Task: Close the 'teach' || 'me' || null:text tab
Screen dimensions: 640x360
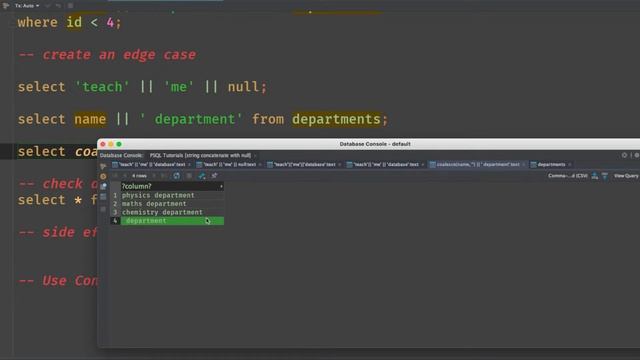Action: 260,164
